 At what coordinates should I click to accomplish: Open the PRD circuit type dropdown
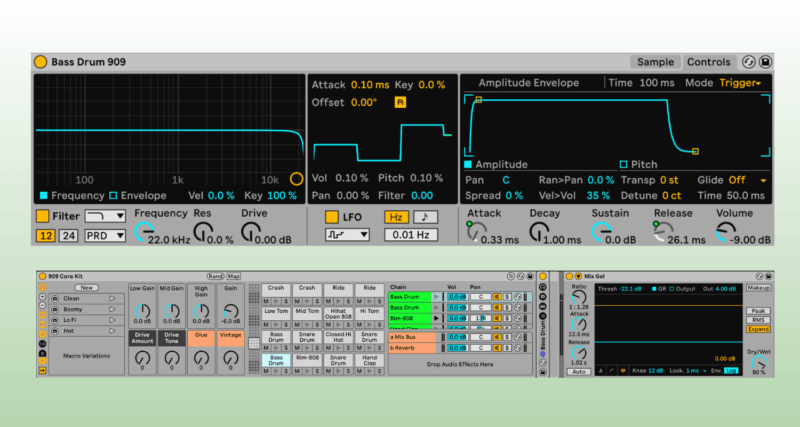click(x=105, y=236)
